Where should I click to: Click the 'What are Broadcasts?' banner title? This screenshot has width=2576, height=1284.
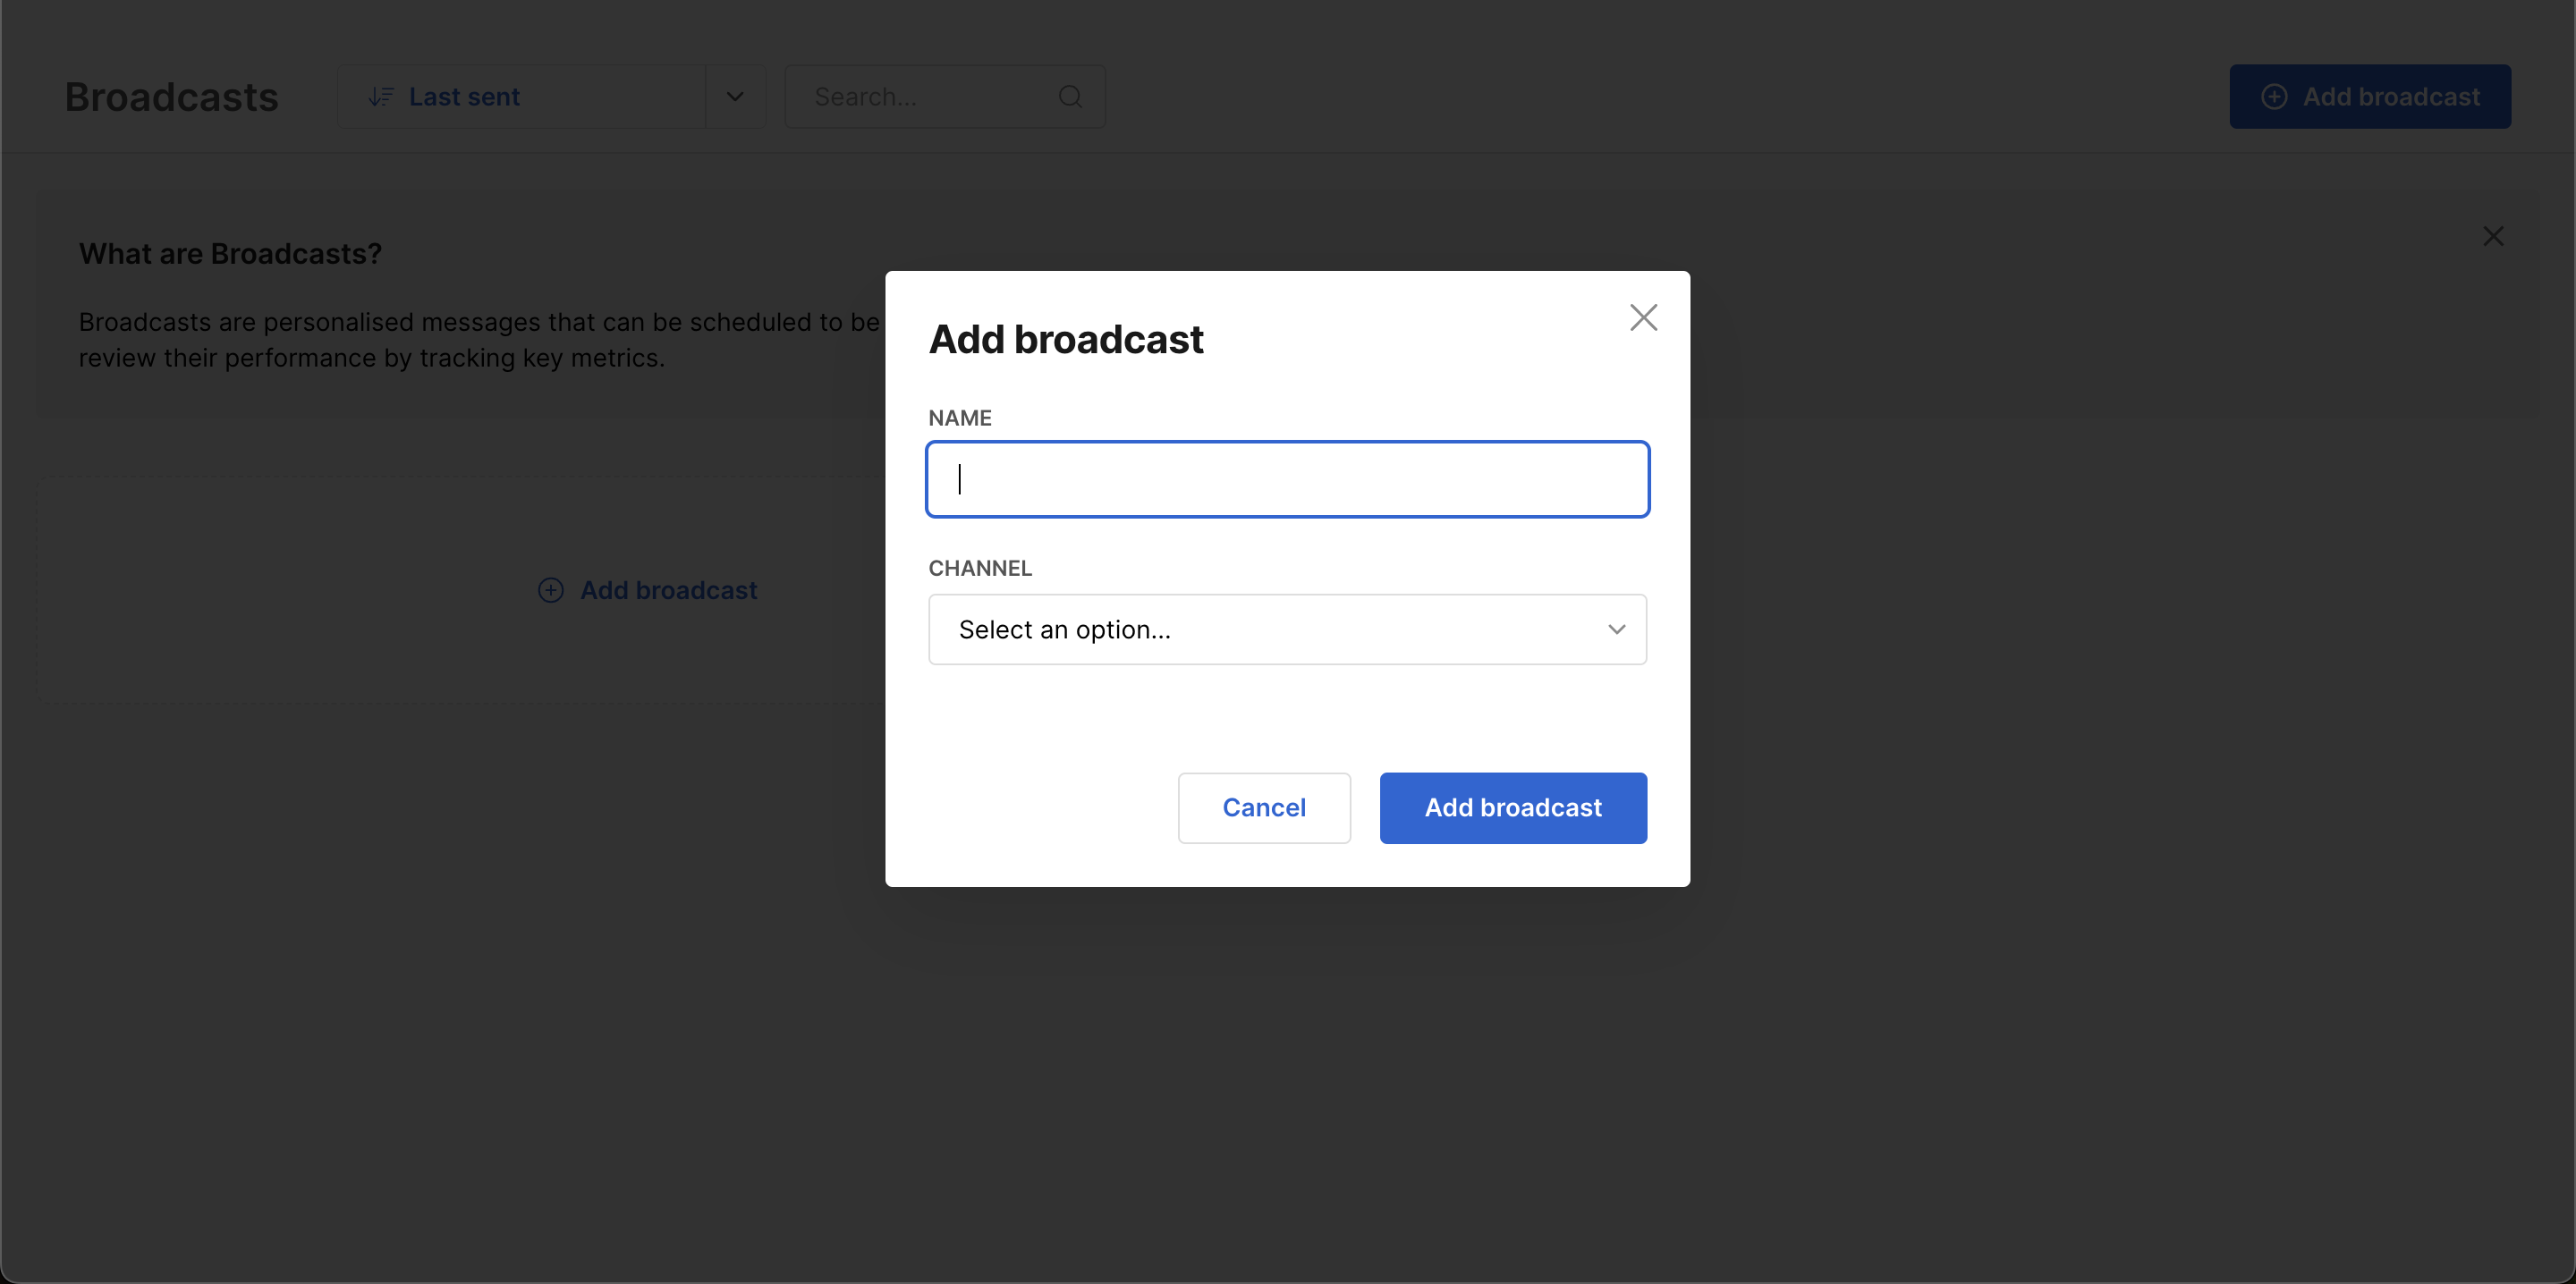coord(230,254)
